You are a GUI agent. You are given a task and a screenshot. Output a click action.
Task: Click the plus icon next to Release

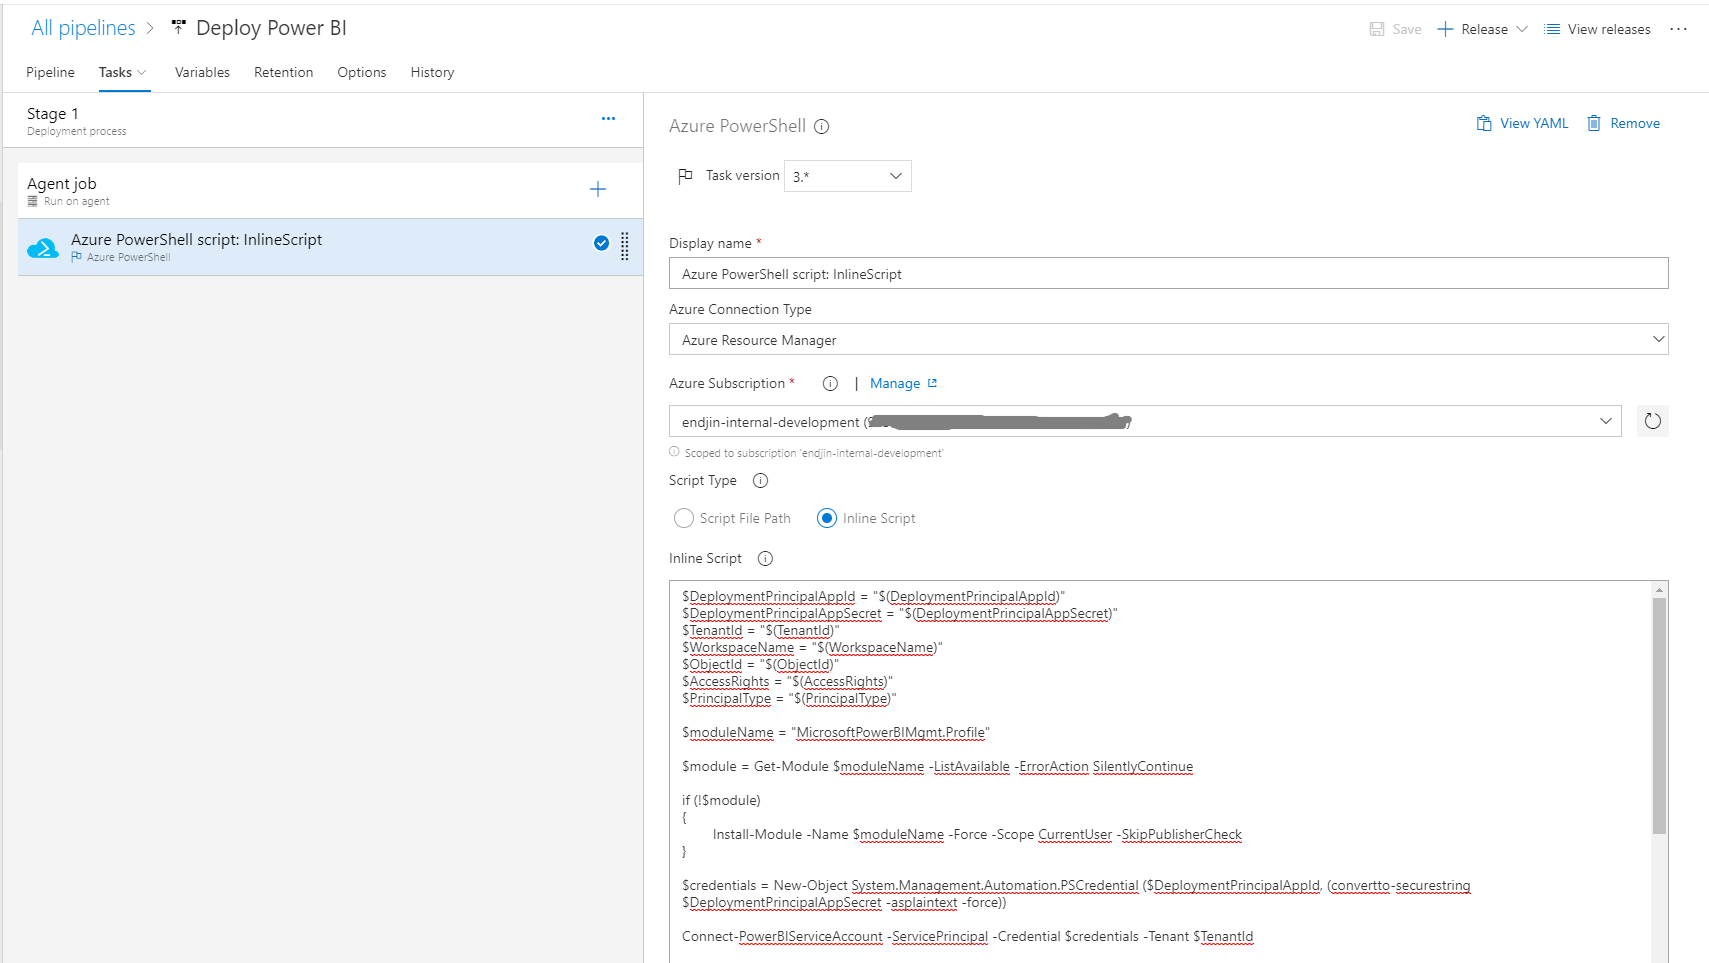[1445, 29]
